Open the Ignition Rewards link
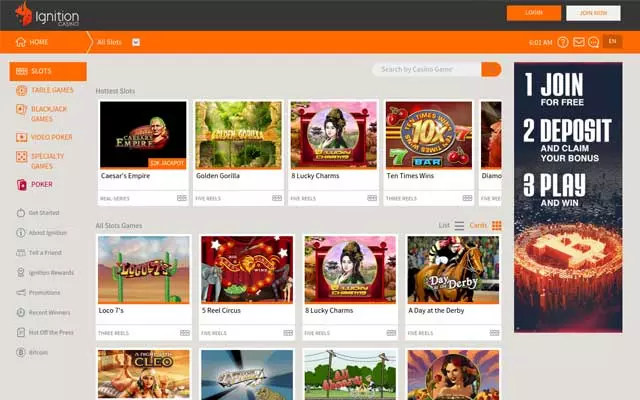The height and width of the screenshot is (400, 640). tap(51, 273)
